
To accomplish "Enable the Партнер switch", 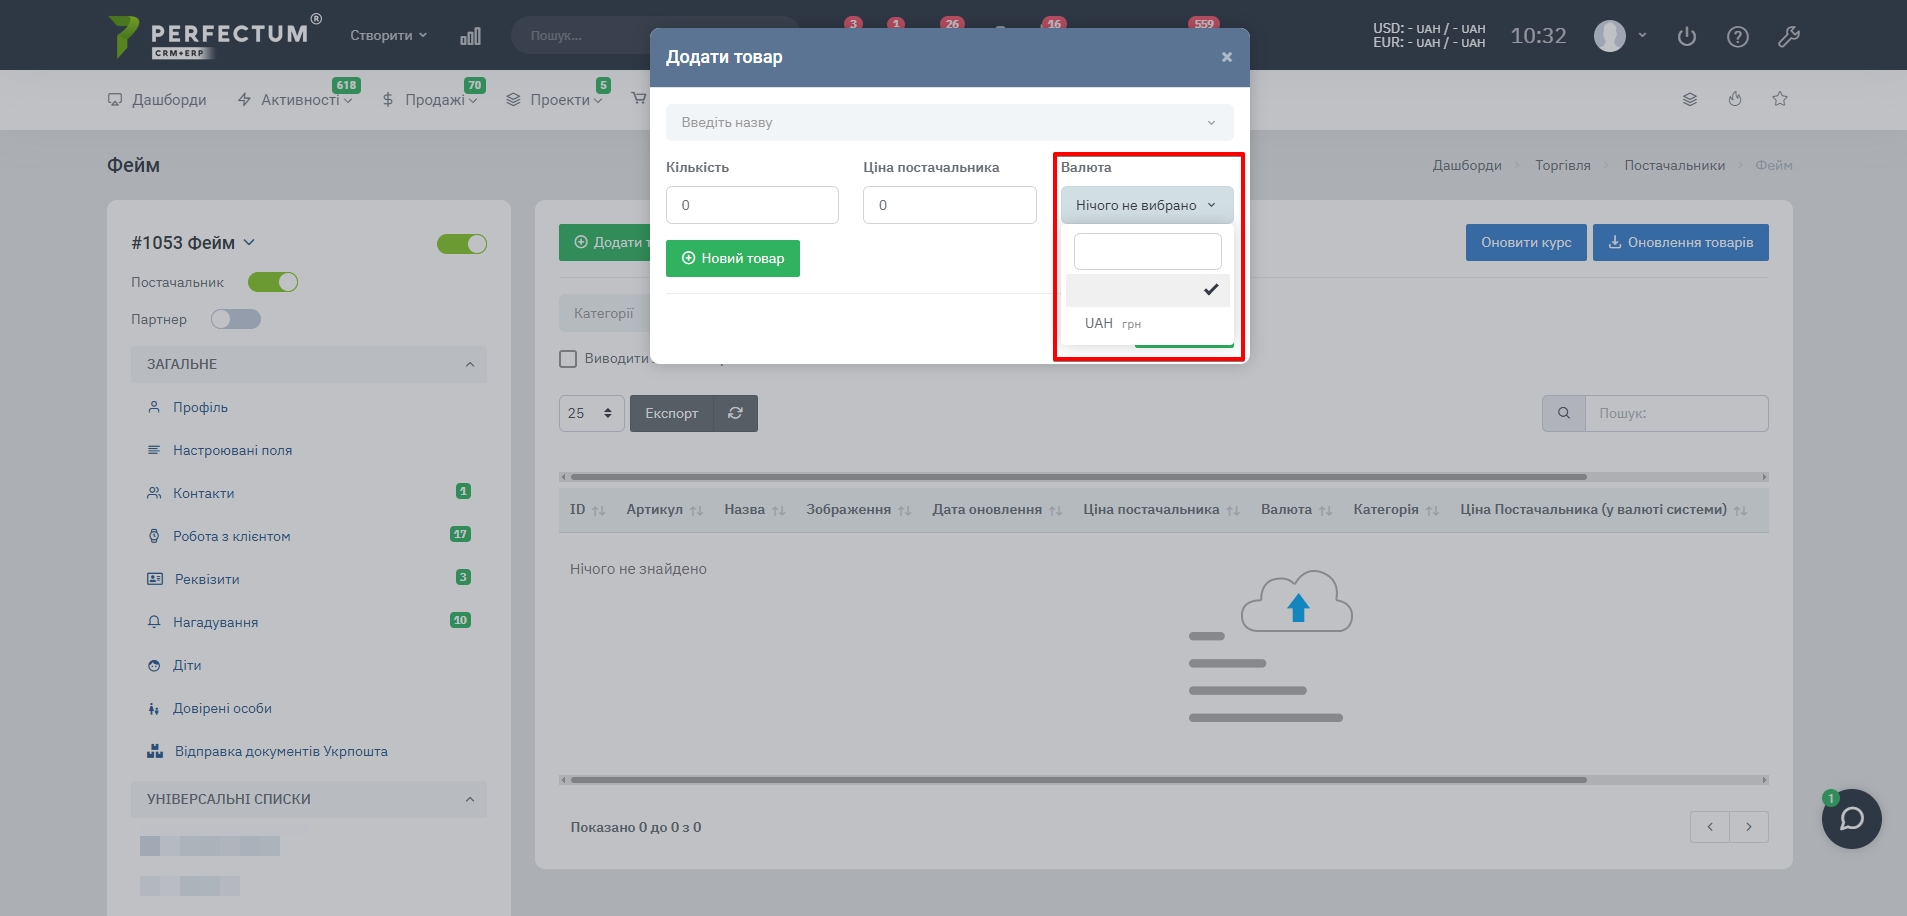I will 236,319.
